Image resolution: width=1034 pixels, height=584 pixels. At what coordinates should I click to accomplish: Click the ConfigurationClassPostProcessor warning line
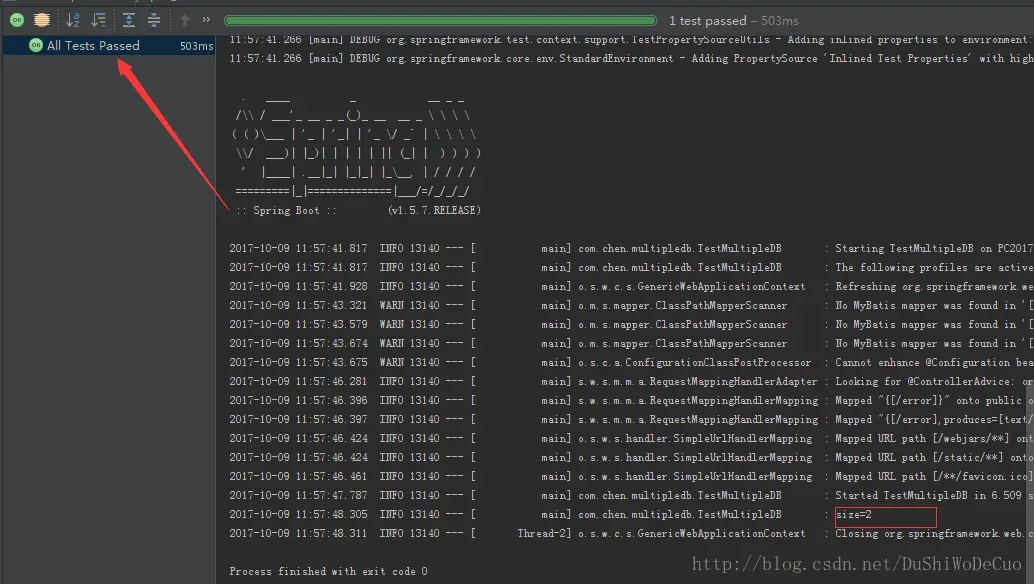pos(631,363)
